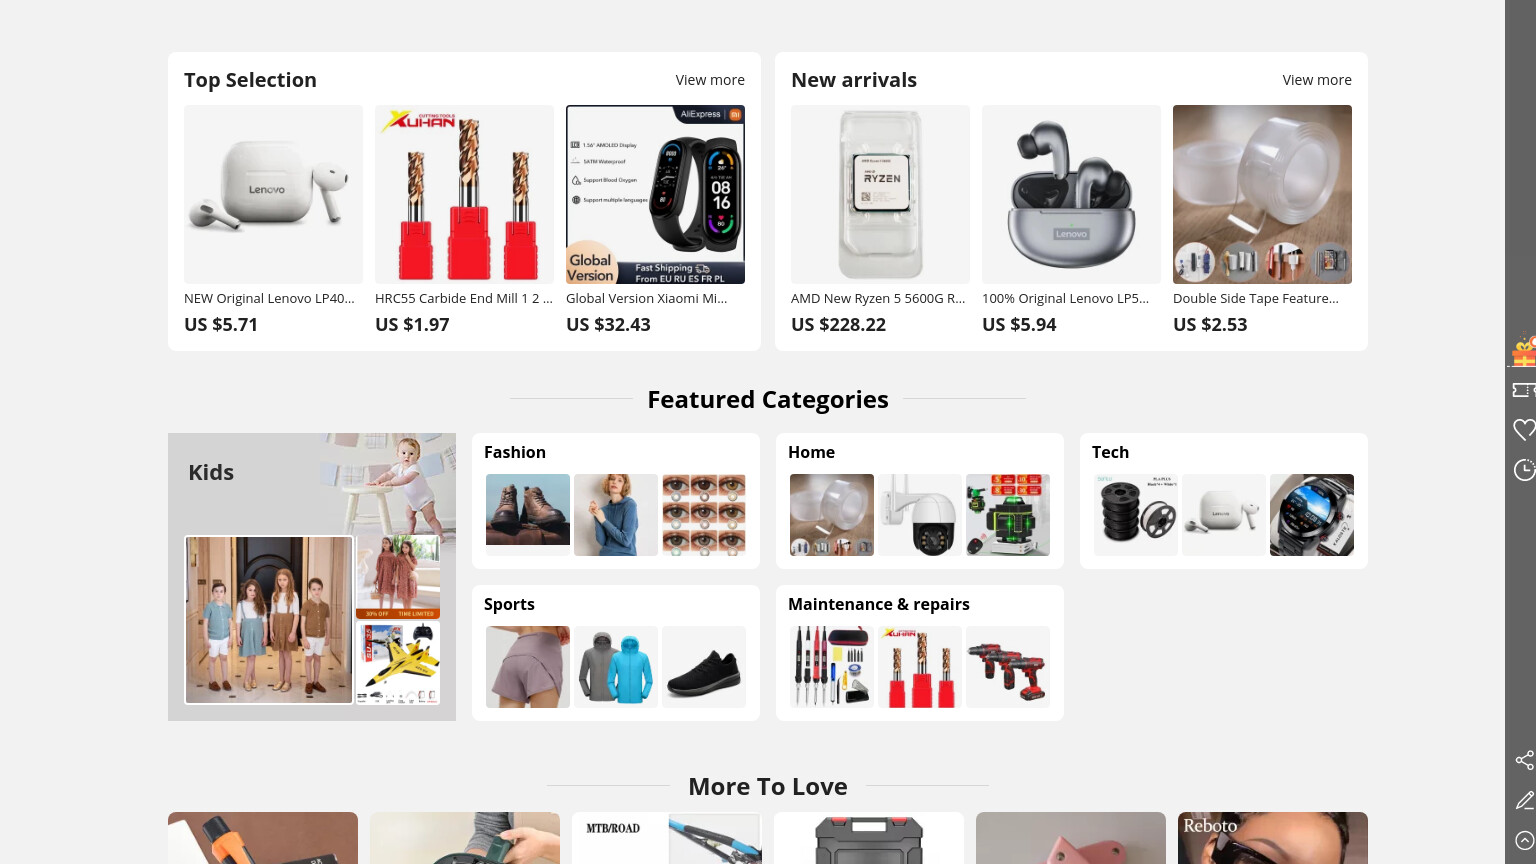Open the Lenovo LP40 earbuds product
Viewport: 1536px width, 864px height.
coord(273,194)
